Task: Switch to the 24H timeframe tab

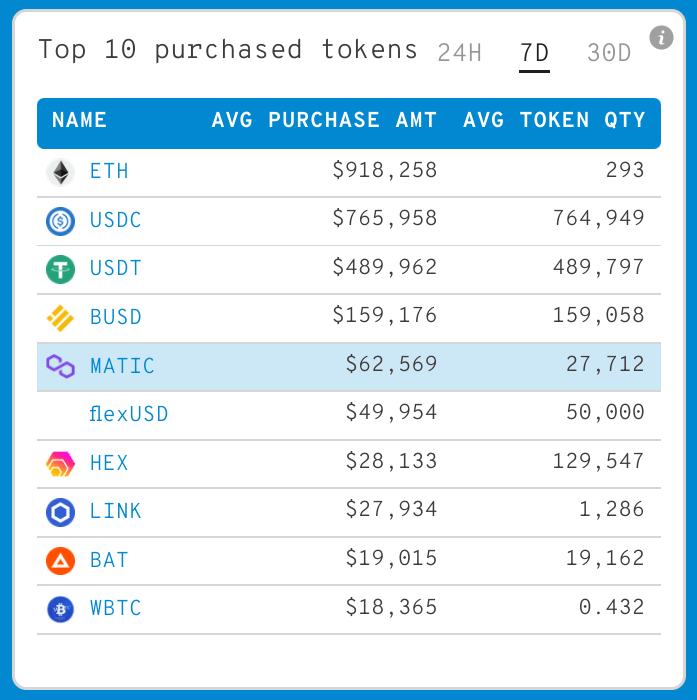Action: point(460,53)
